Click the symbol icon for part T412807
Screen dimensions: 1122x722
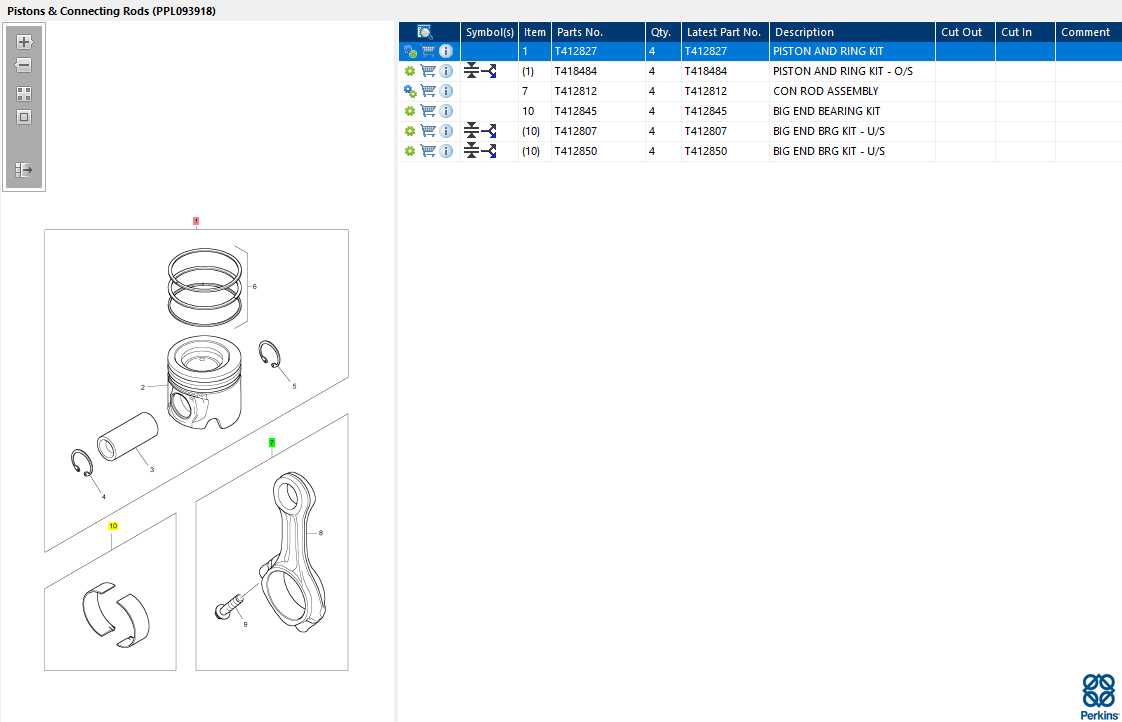coord(480,131)
